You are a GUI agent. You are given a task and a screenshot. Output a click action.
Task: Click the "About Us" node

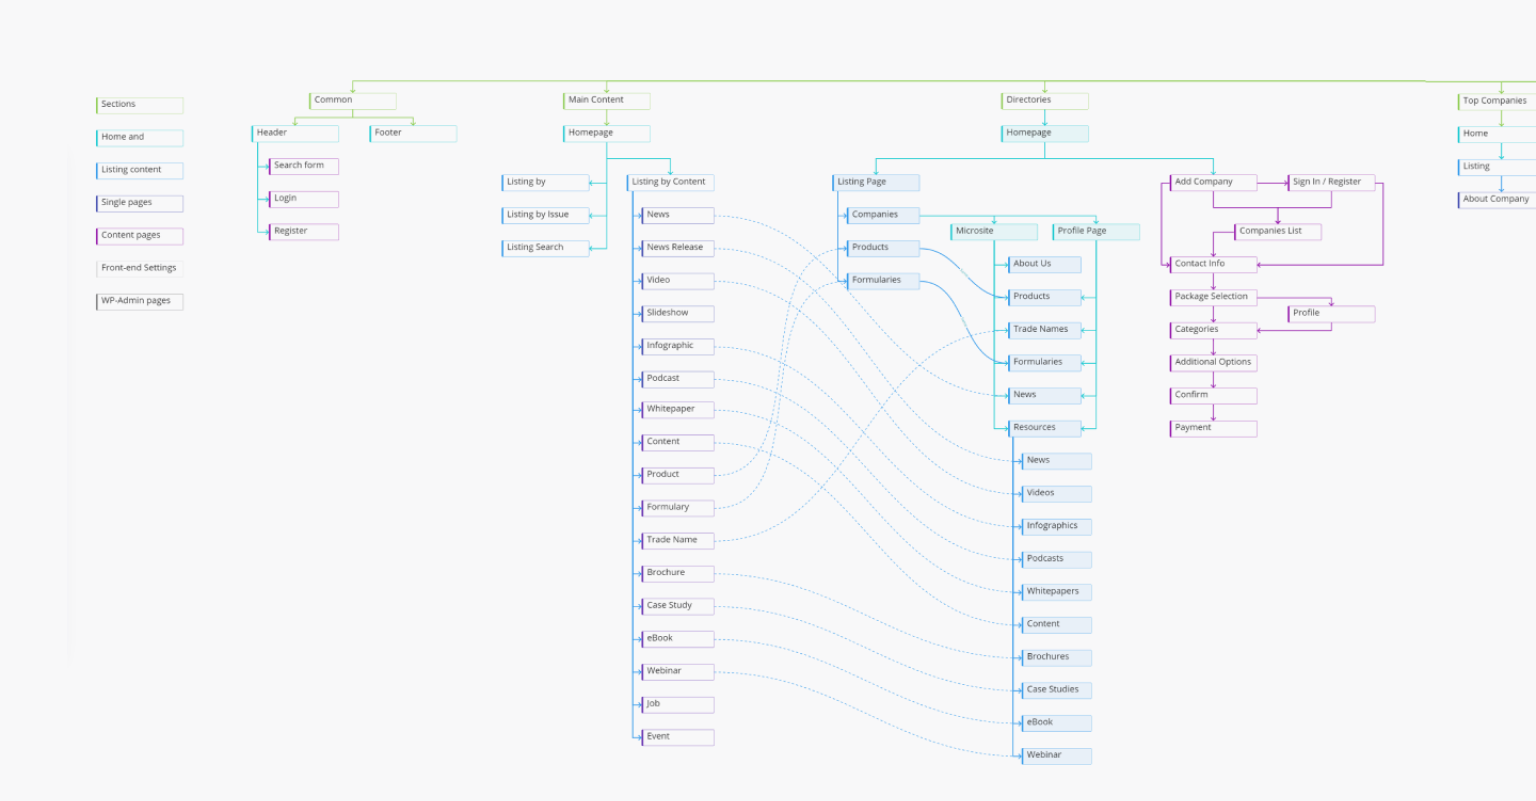tap(1045, 265)
